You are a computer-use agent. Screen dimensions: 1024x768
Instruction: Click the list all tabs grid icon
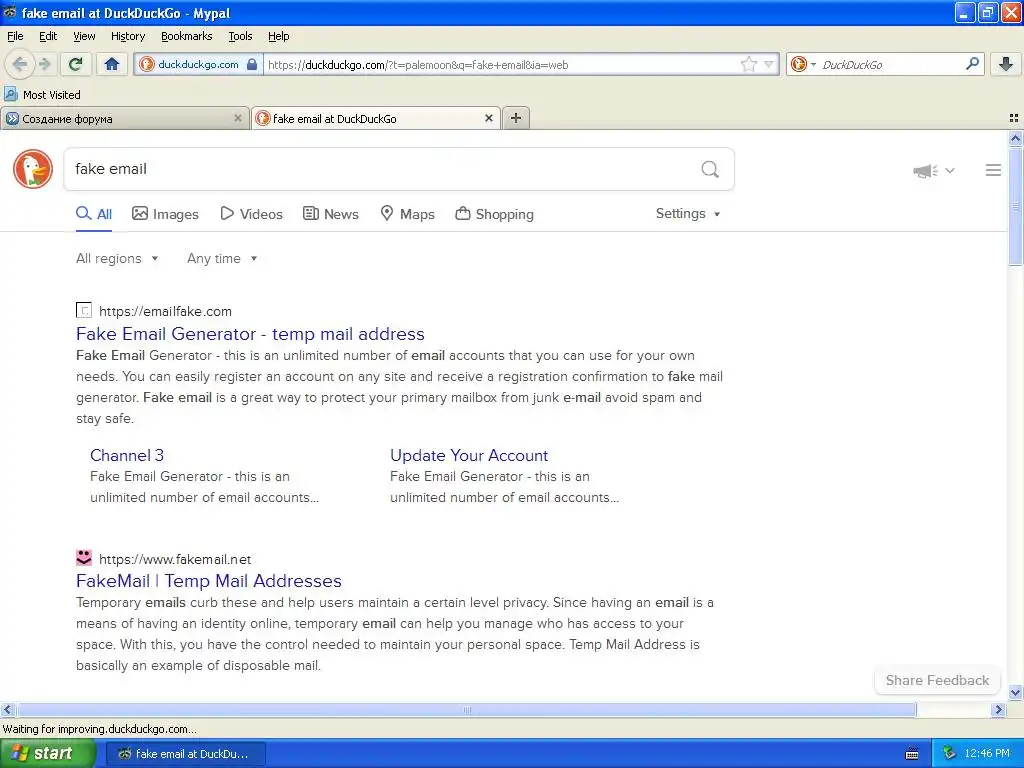pyautogui.click(x=1014, y=118)
